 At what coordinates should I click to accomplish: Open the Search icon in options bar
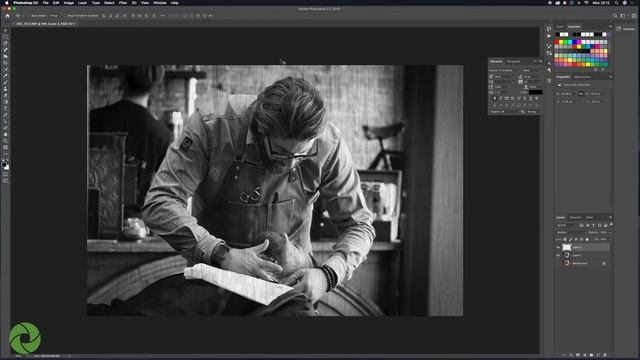coord(615,16)
